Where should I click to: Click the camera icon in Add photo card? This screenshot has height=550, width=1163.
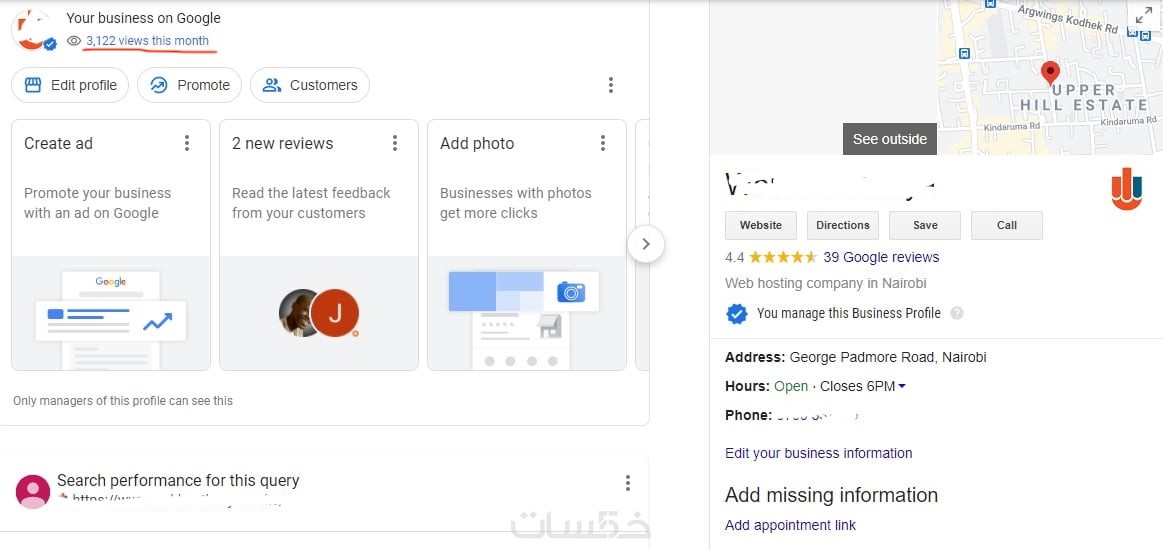(x=571, y=292)
